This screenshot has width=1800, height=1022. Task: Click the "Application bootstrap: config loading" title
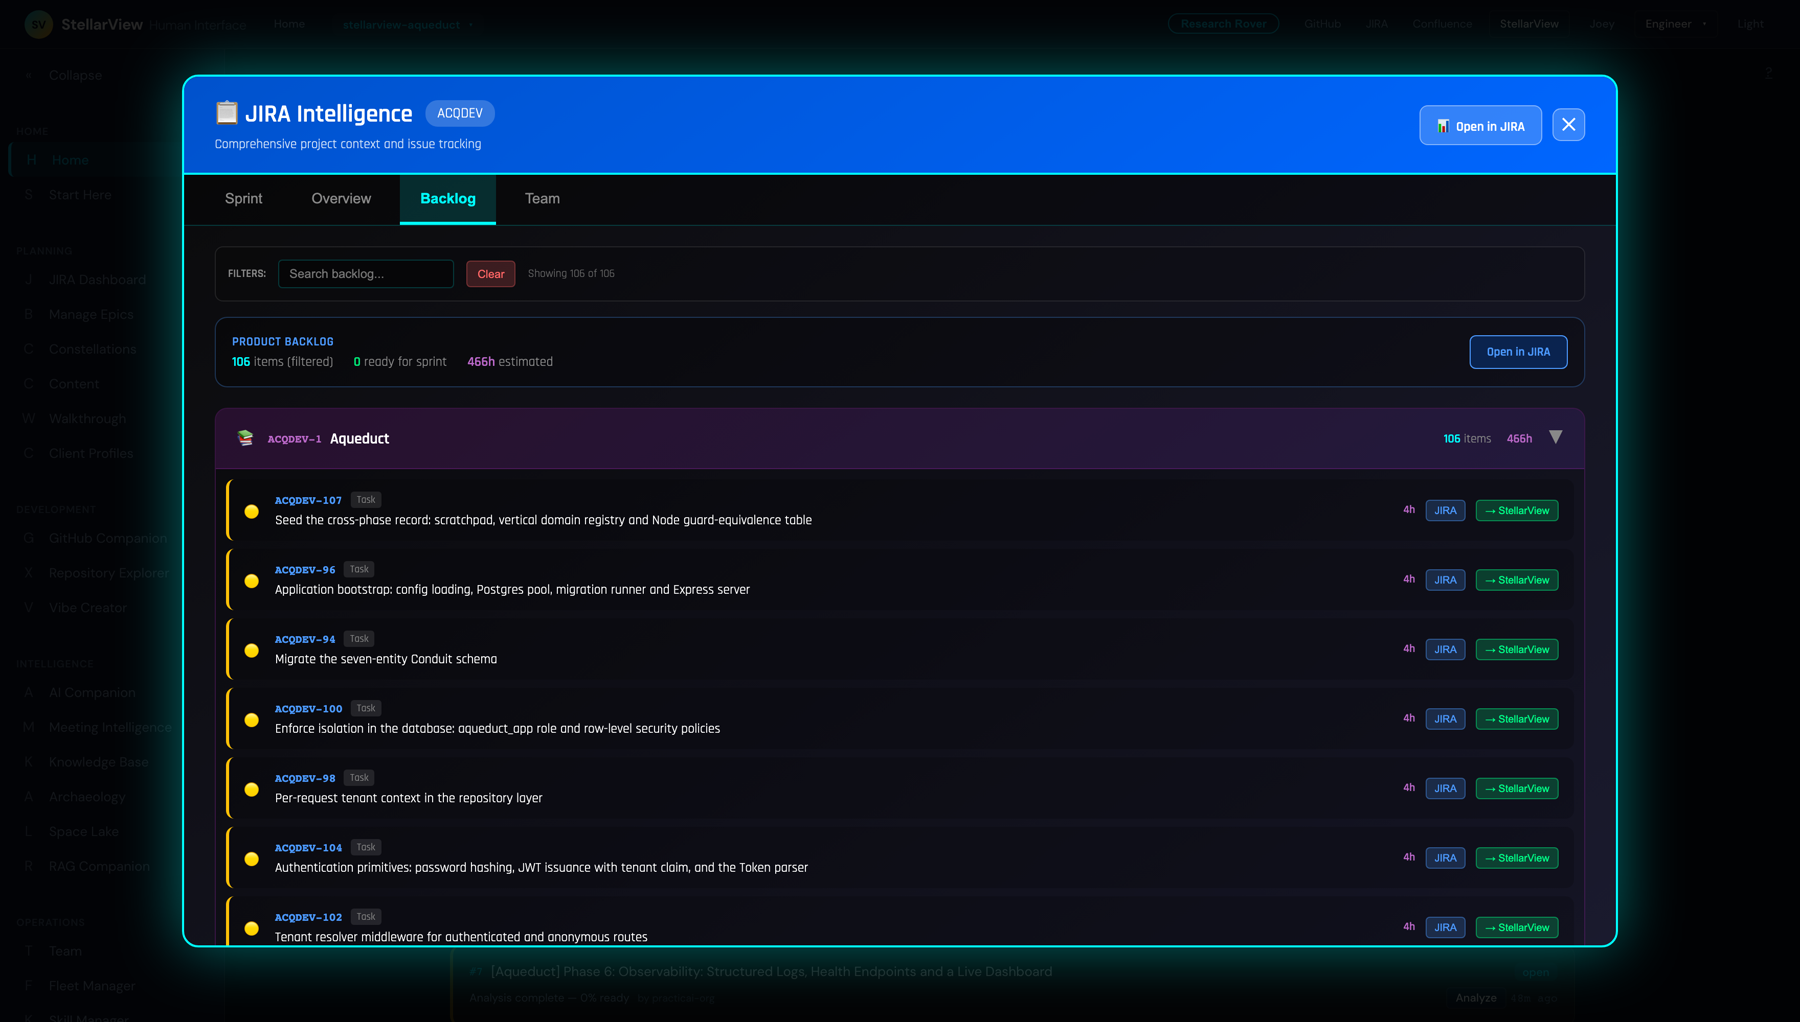click(x=512, y=590)
